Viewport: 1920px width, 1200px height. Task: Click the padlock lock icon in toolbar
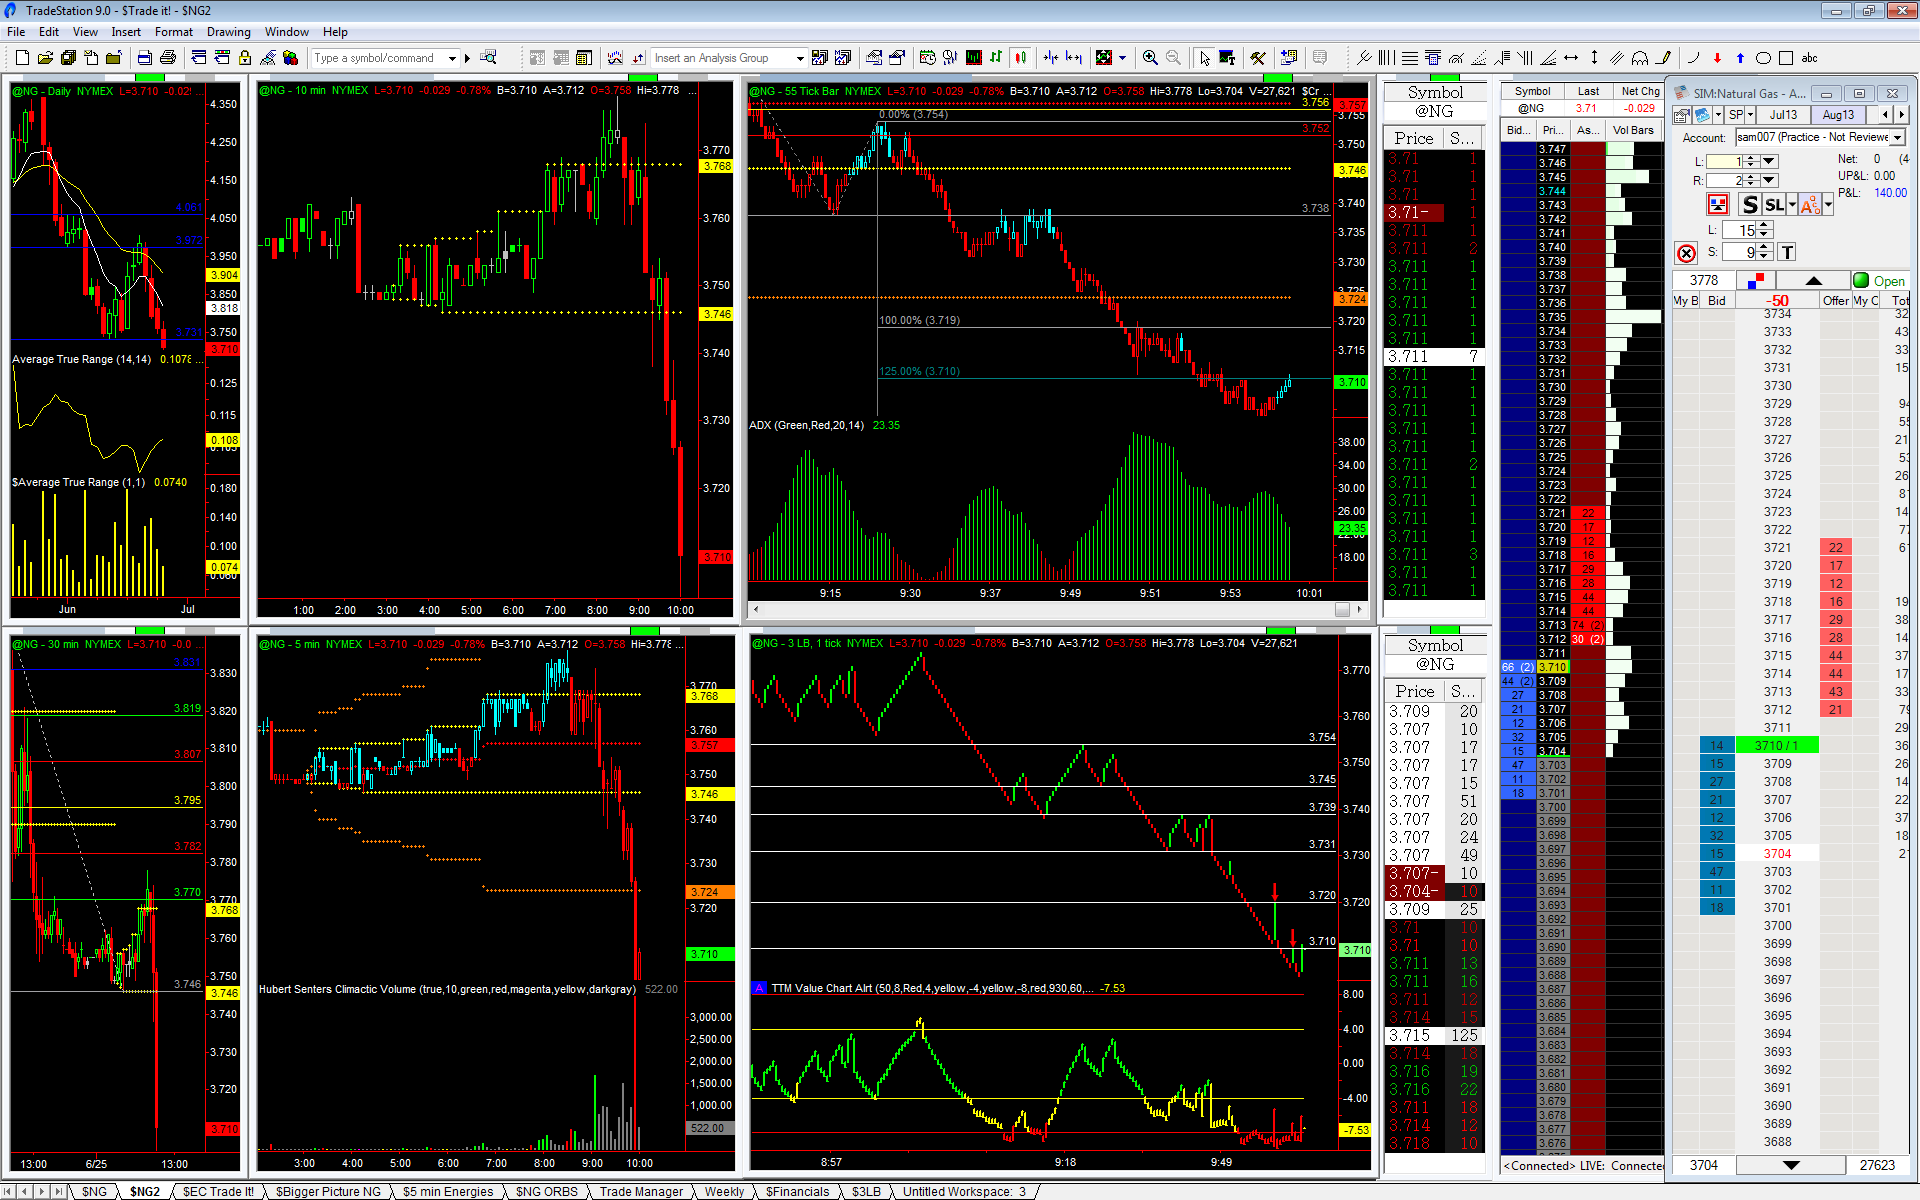[245, 58]
